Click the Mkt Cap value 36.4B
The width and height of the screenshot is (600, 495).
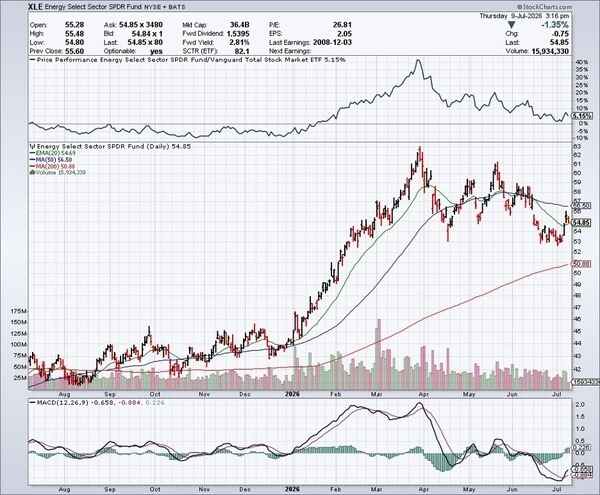click(x=240, y=24)
